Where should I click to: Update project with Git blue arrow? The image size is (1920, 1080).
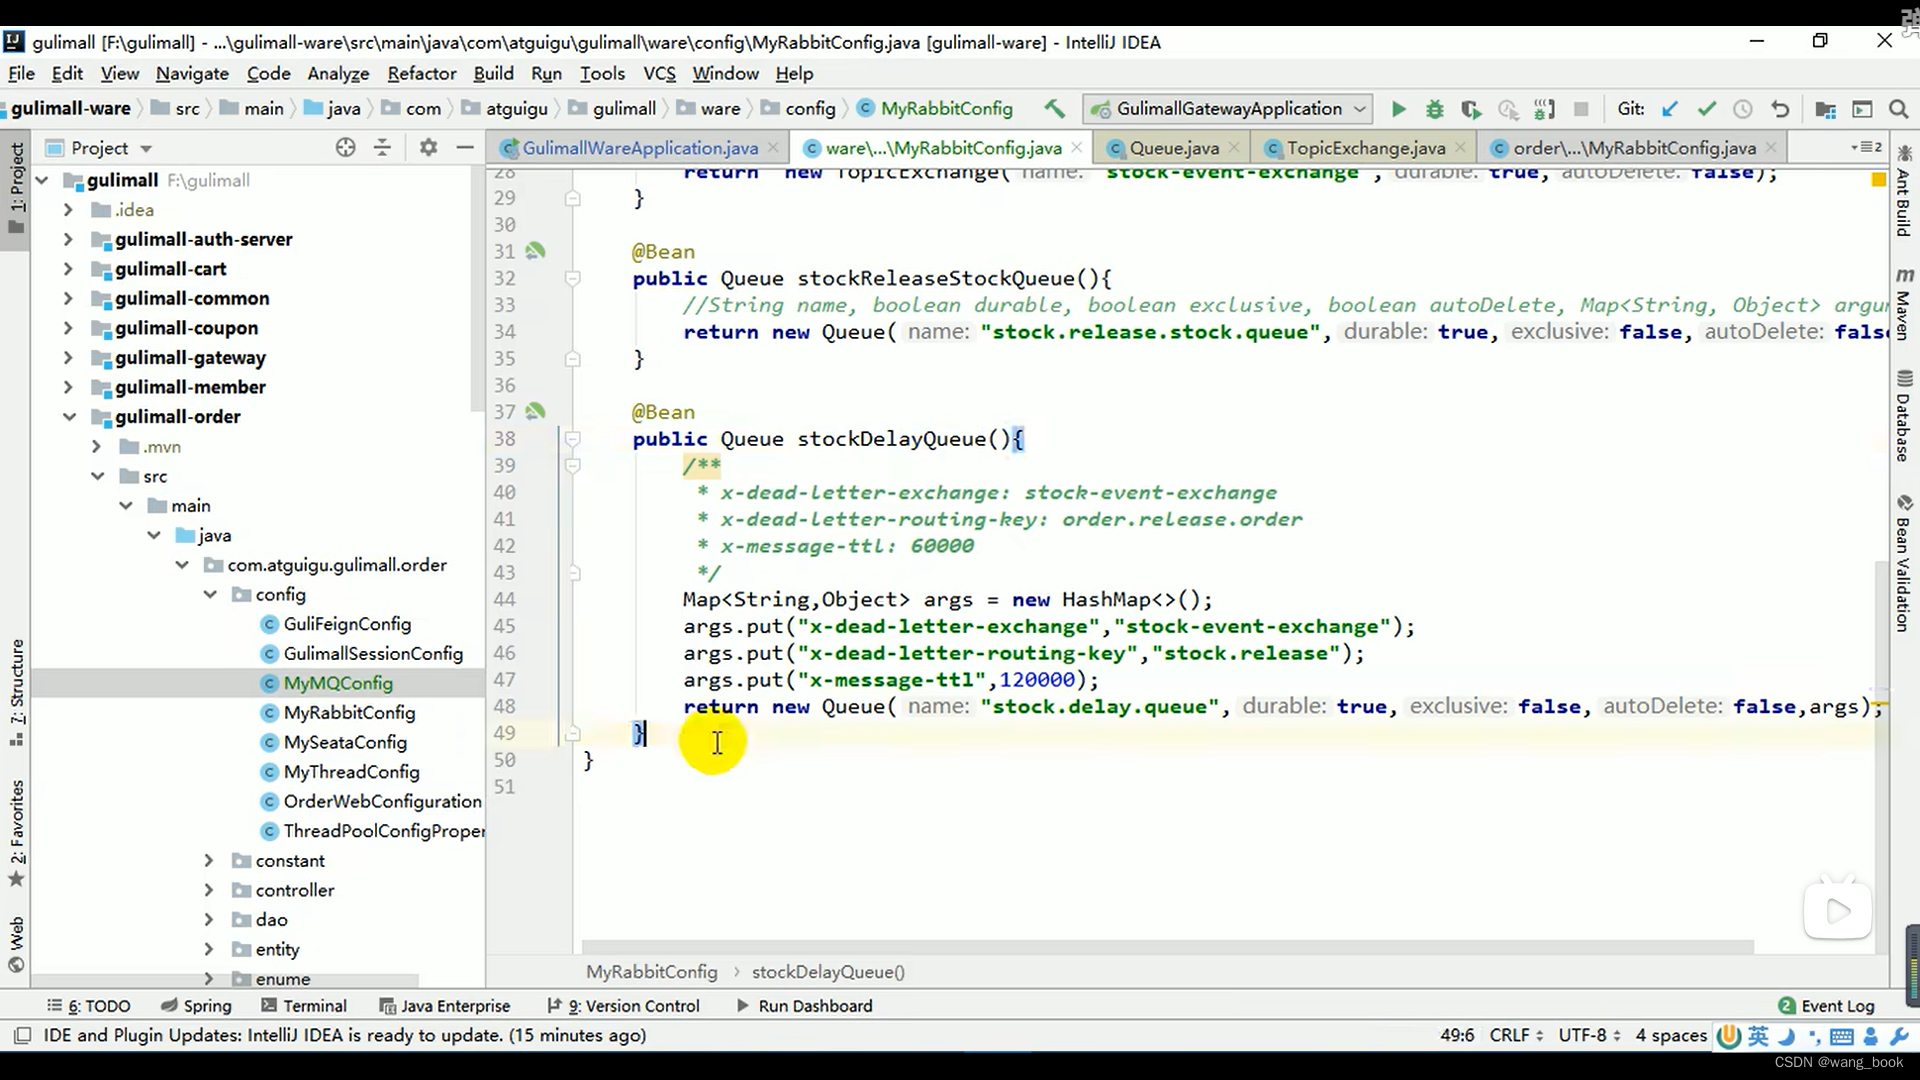[x=1669, y=109]
